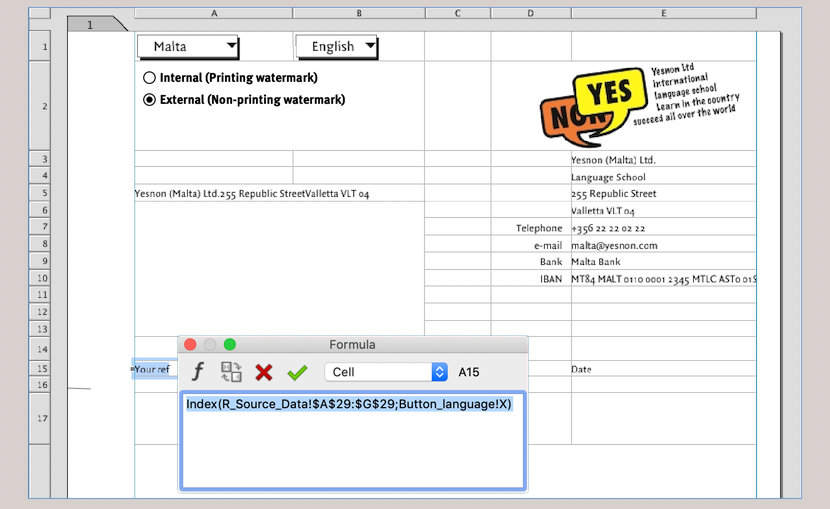Accept the formula with green checkmark
Image resolution: width=830 pixels, height=509 pixels.
coord(297,372)
